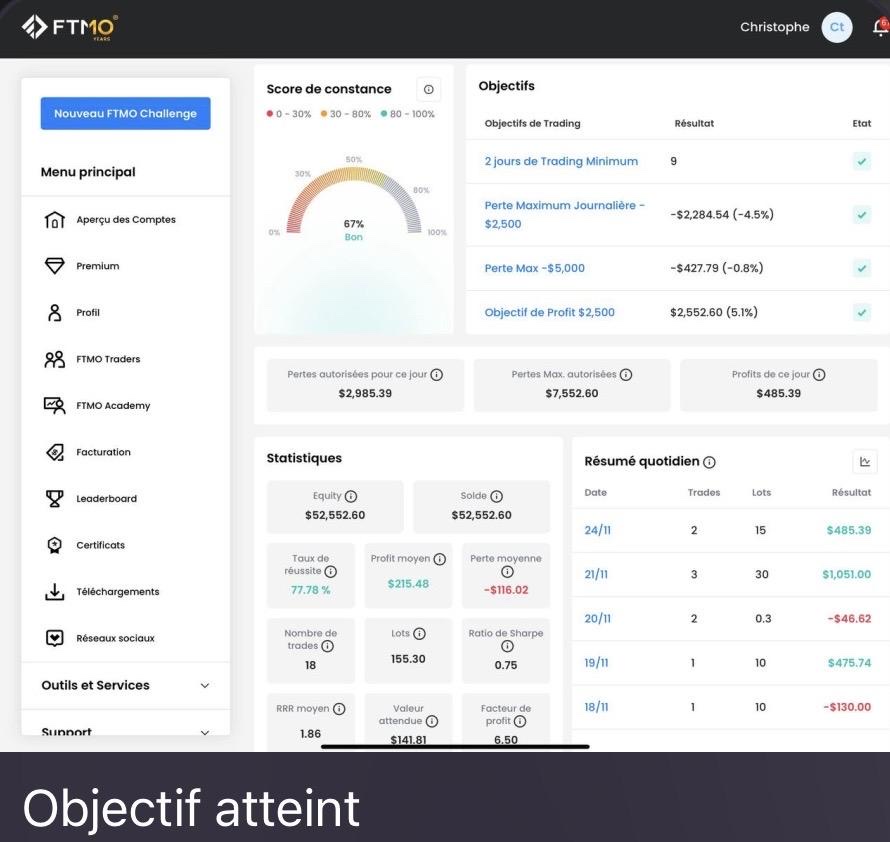Expand the Support section chevron
This screenshot has height=842, width=890.
point(205,732)
